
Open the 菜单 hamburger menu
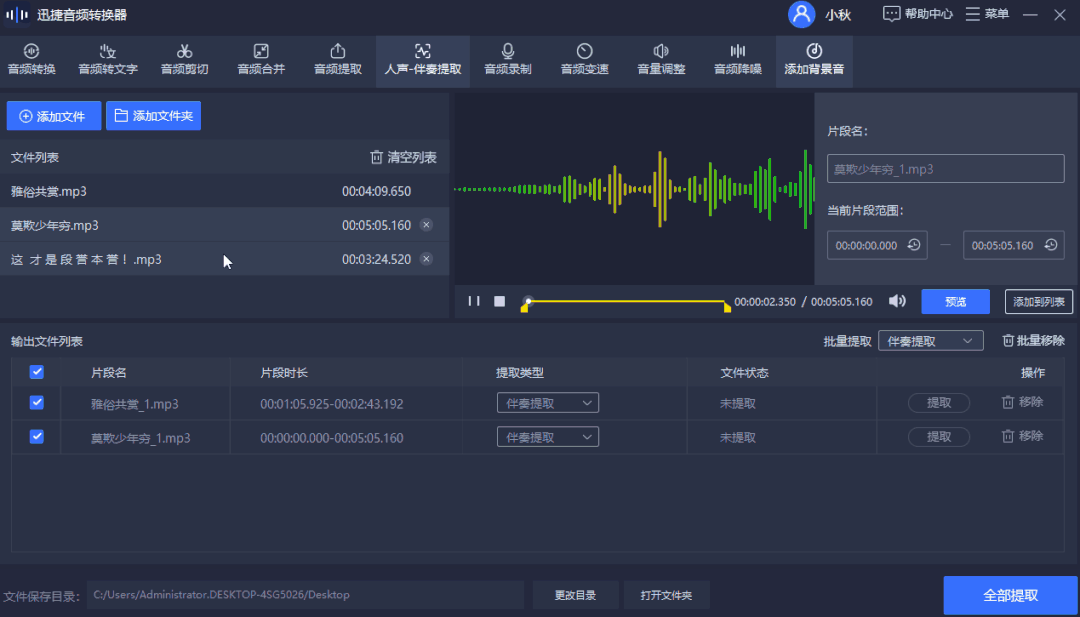(988, 14)
